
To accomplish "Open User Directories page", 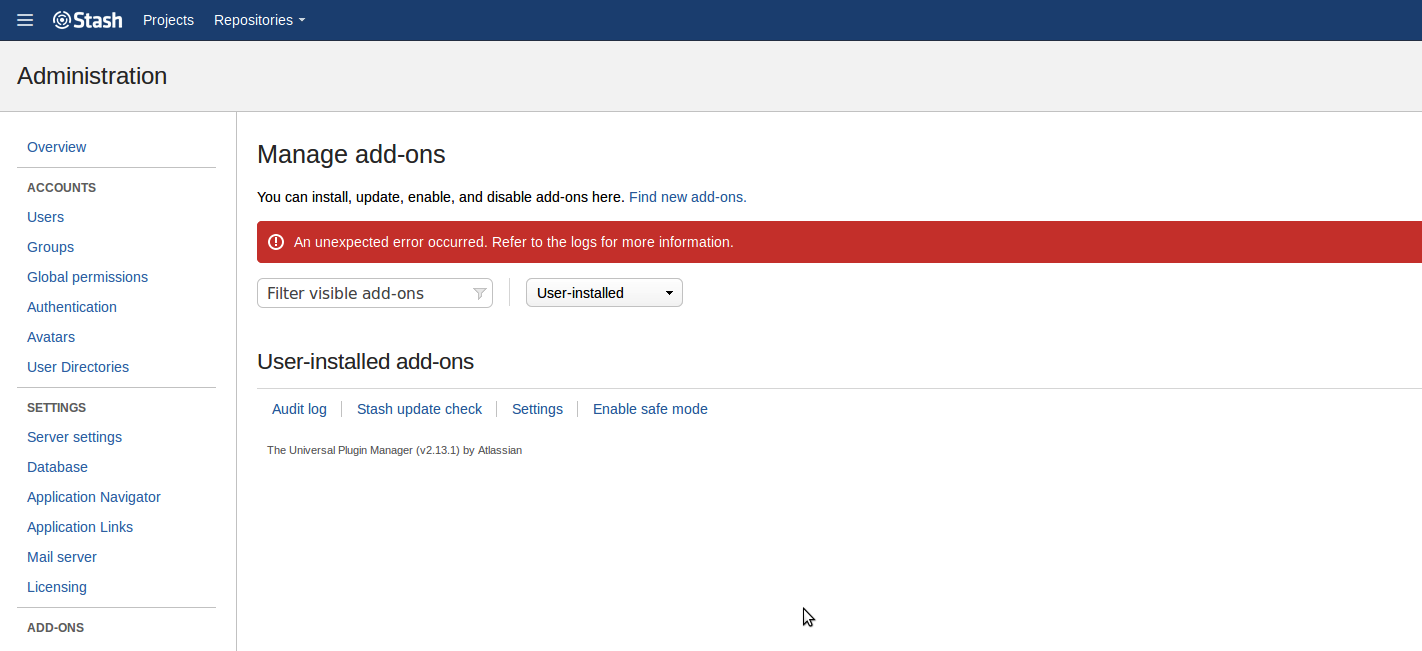I will tap(78, 367).
